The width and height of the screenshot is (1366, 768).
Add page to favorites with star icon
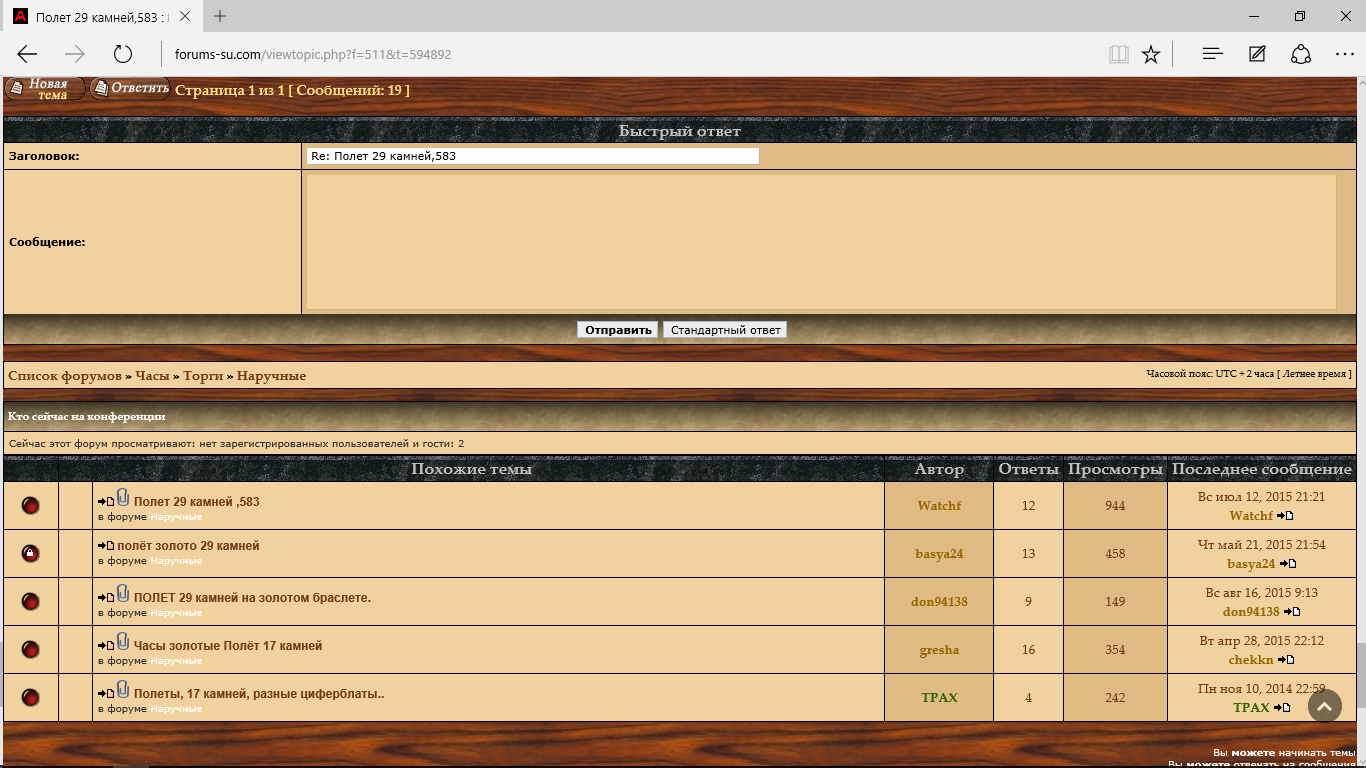[x=1151, y=54]
